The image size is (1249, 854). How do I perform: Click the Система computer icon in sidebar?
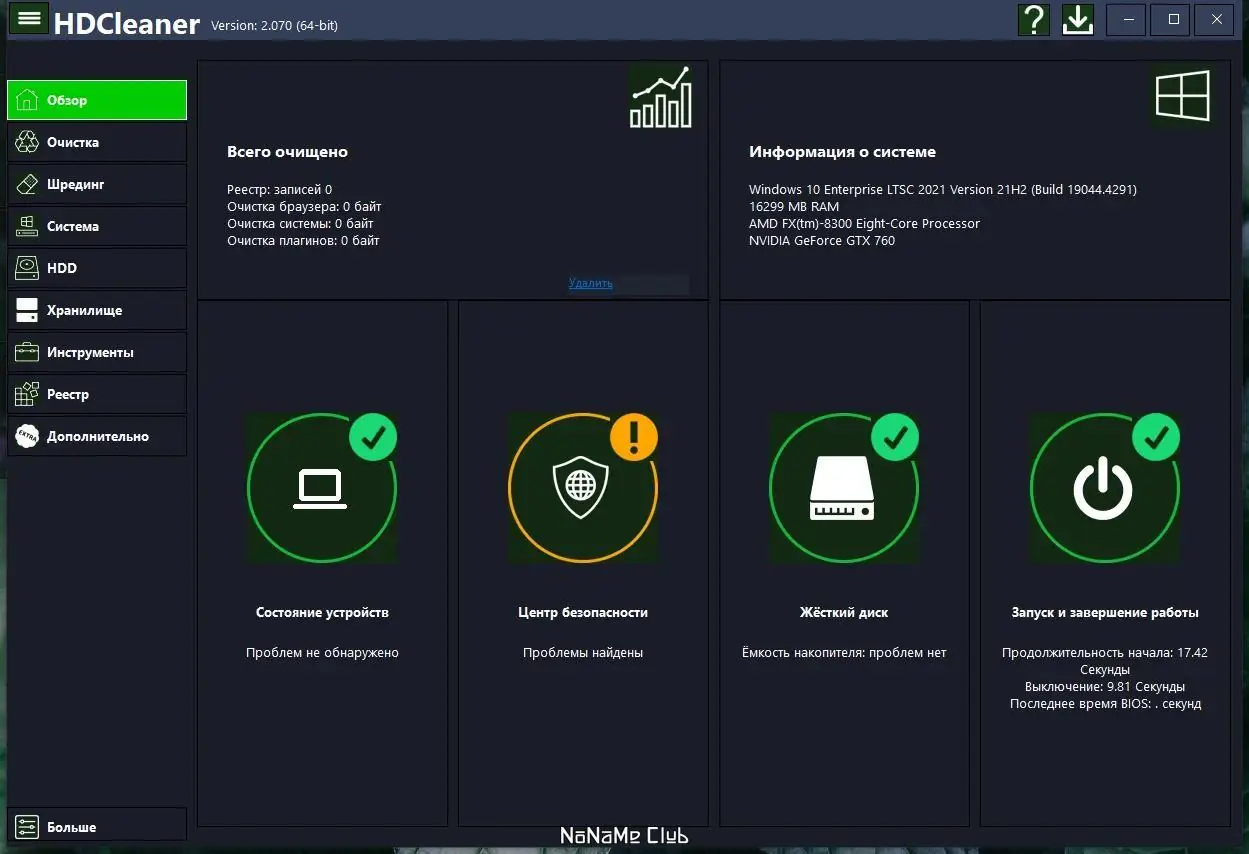click(27, 226)
